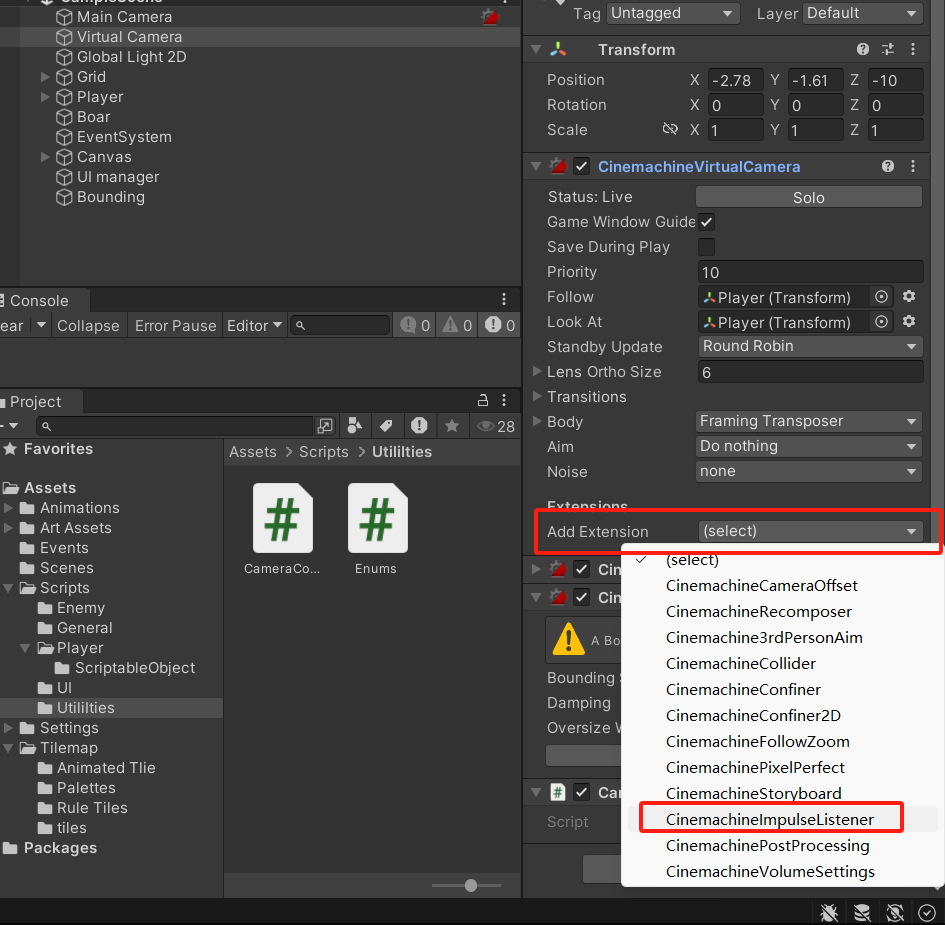Toggle warning messages count in Console
Viewport: 945px width, 925px height.
point(457,325)
